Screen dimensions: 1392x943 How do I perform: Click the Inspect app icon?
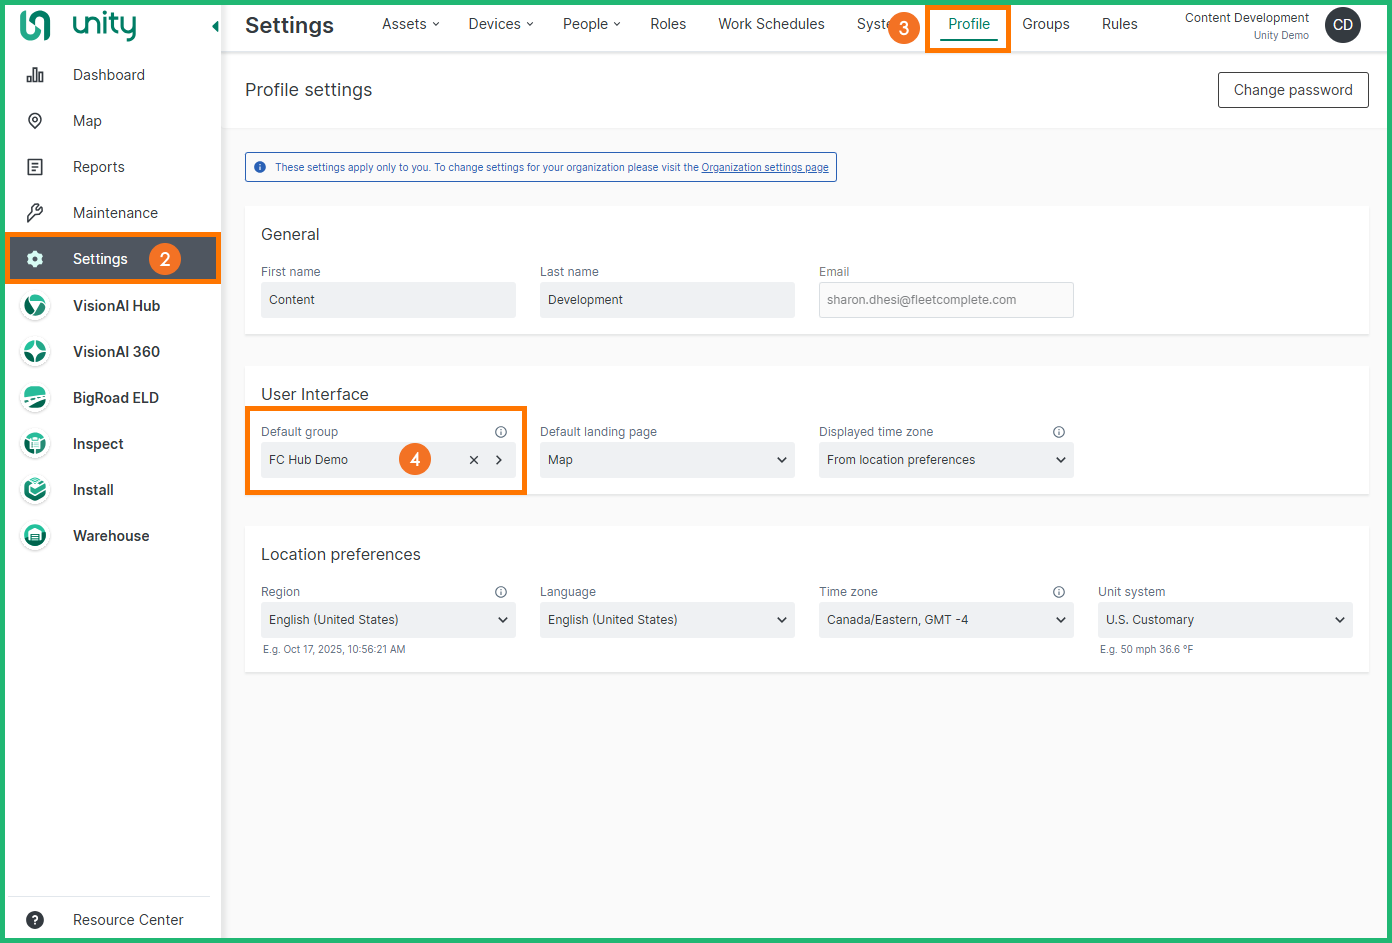tap(35, 444)
